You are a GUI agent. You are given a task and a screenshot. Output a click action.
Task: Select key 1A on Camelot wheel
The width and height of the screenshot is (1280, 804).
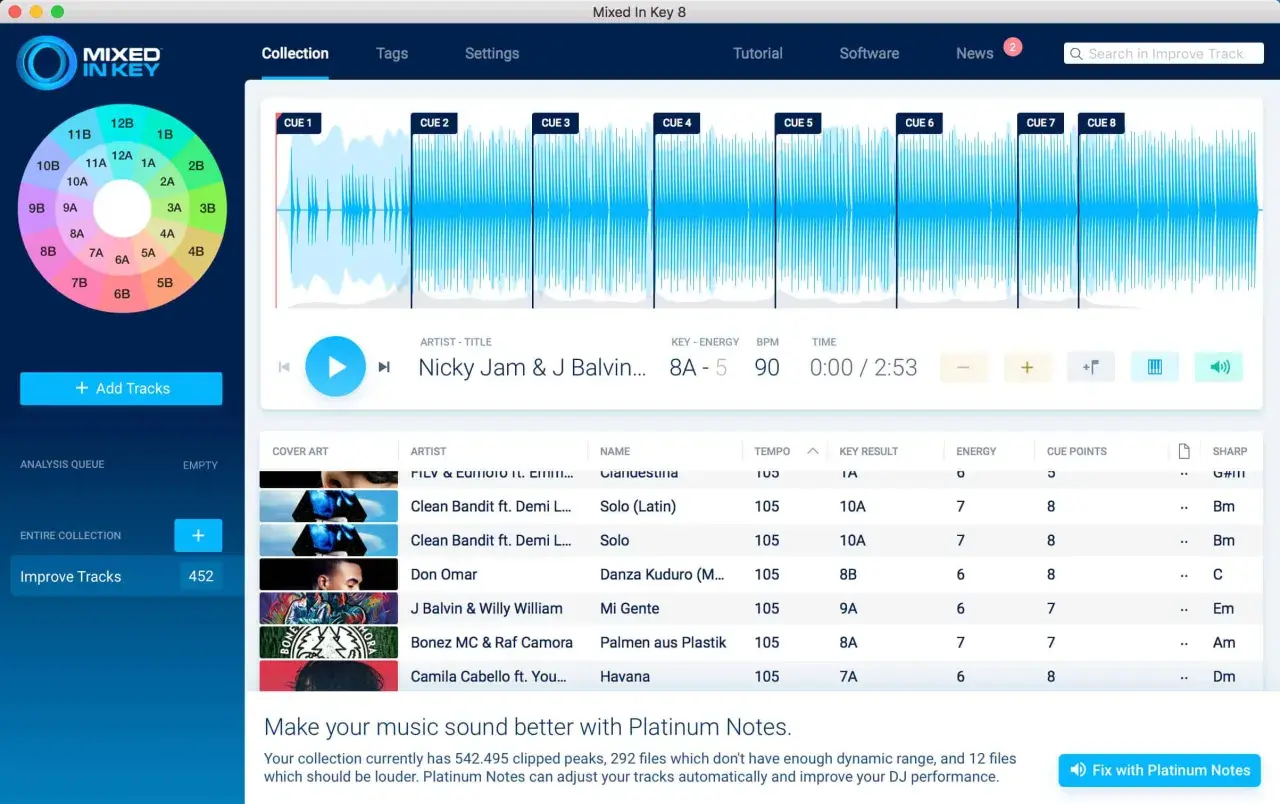pyautogui.click(x=148, y=163)
